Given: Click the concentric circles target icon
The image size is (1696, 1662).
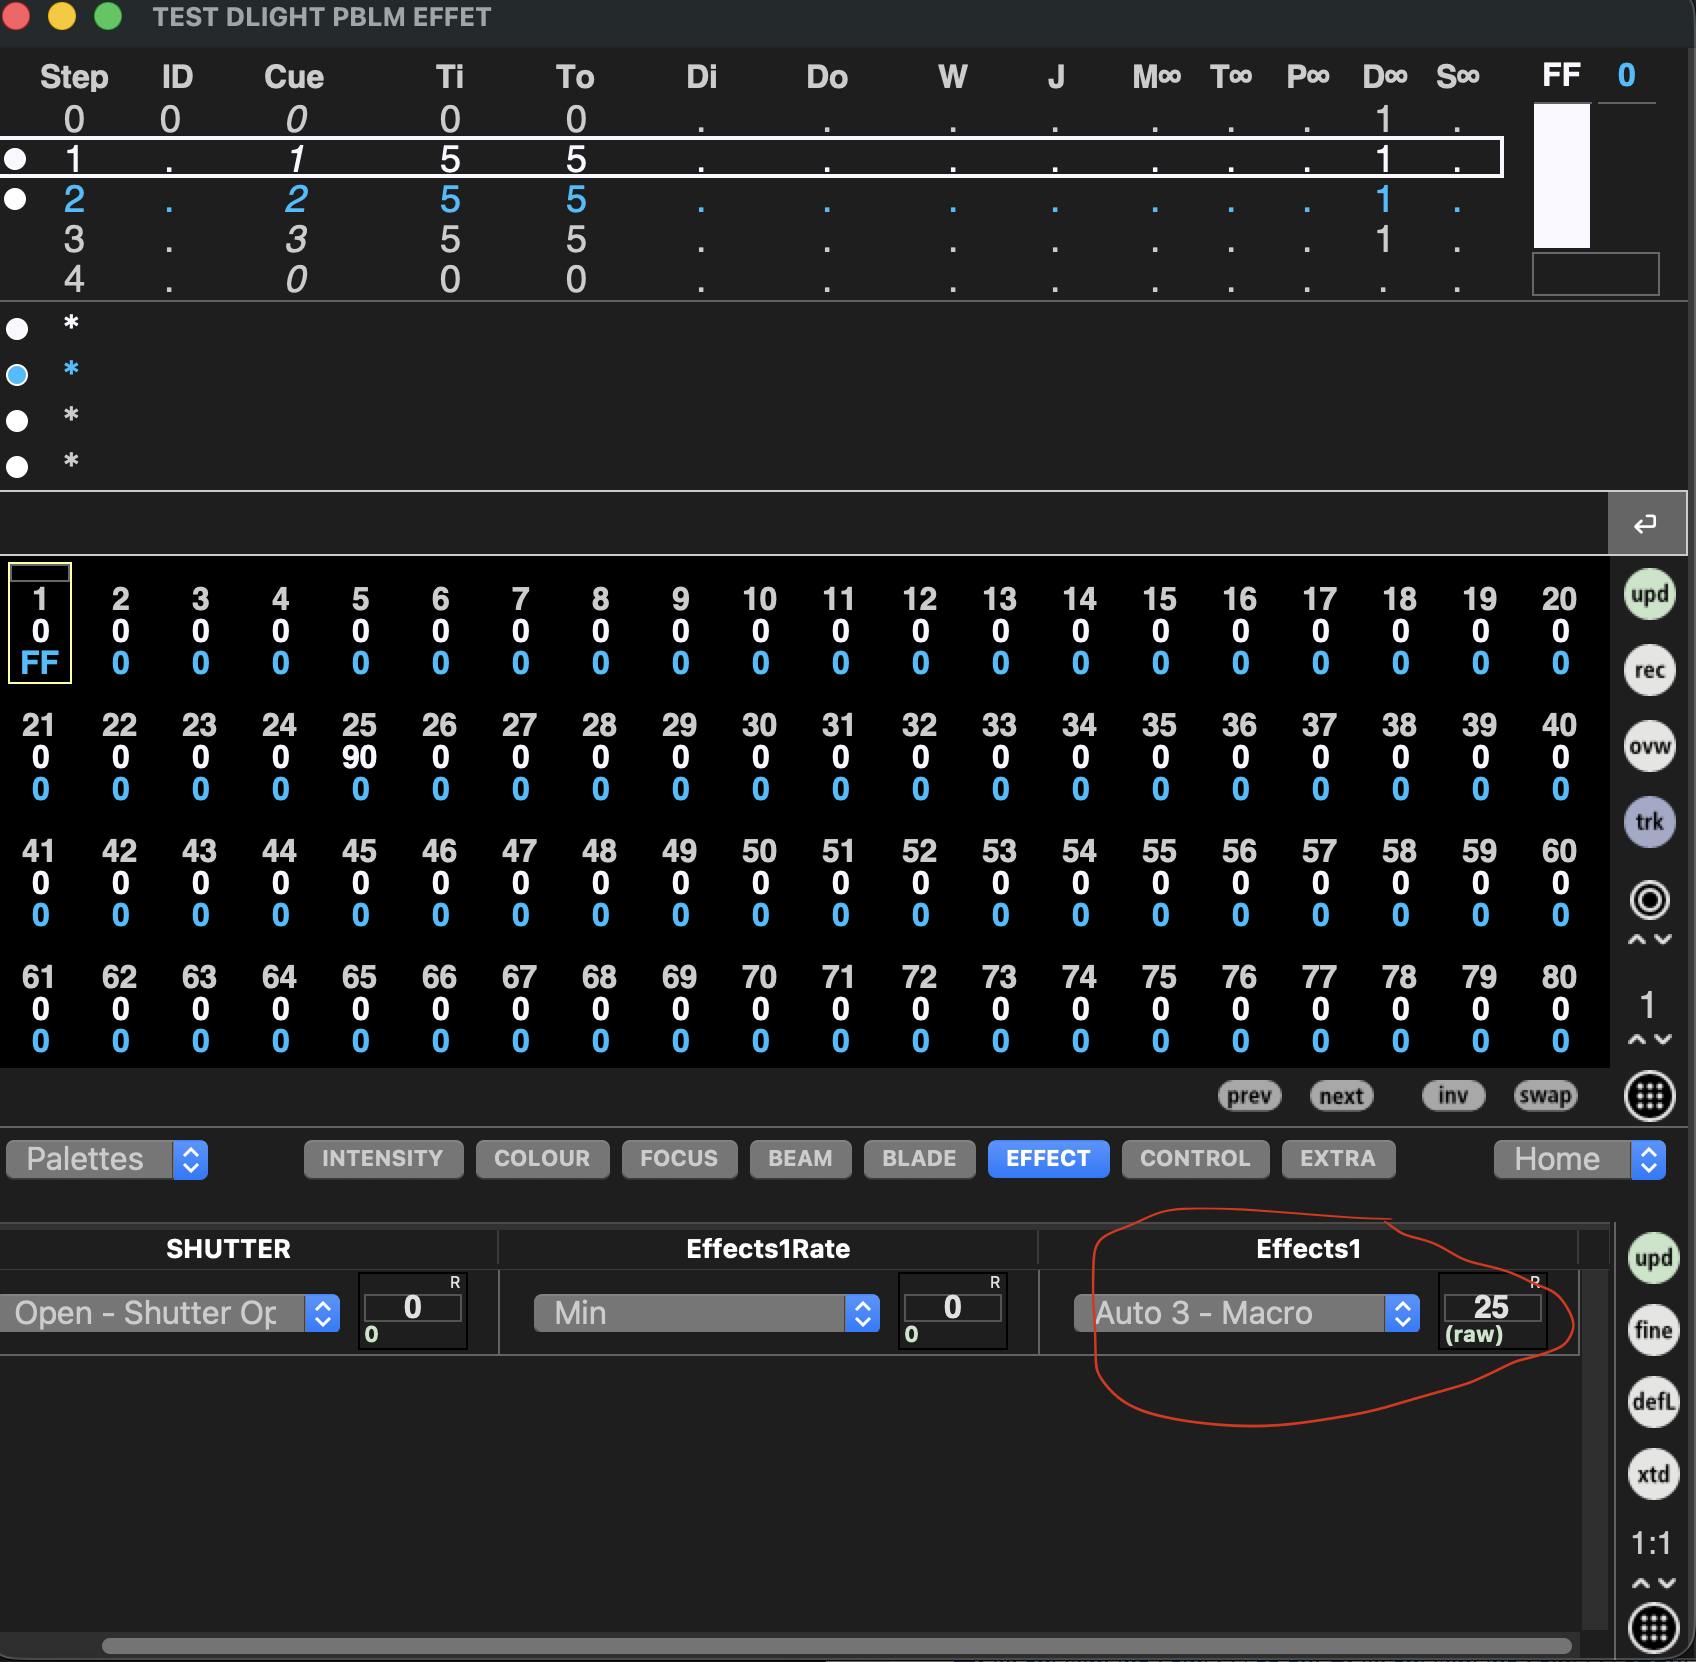Looking at the screenshot, I should (x=1649, y=900).
